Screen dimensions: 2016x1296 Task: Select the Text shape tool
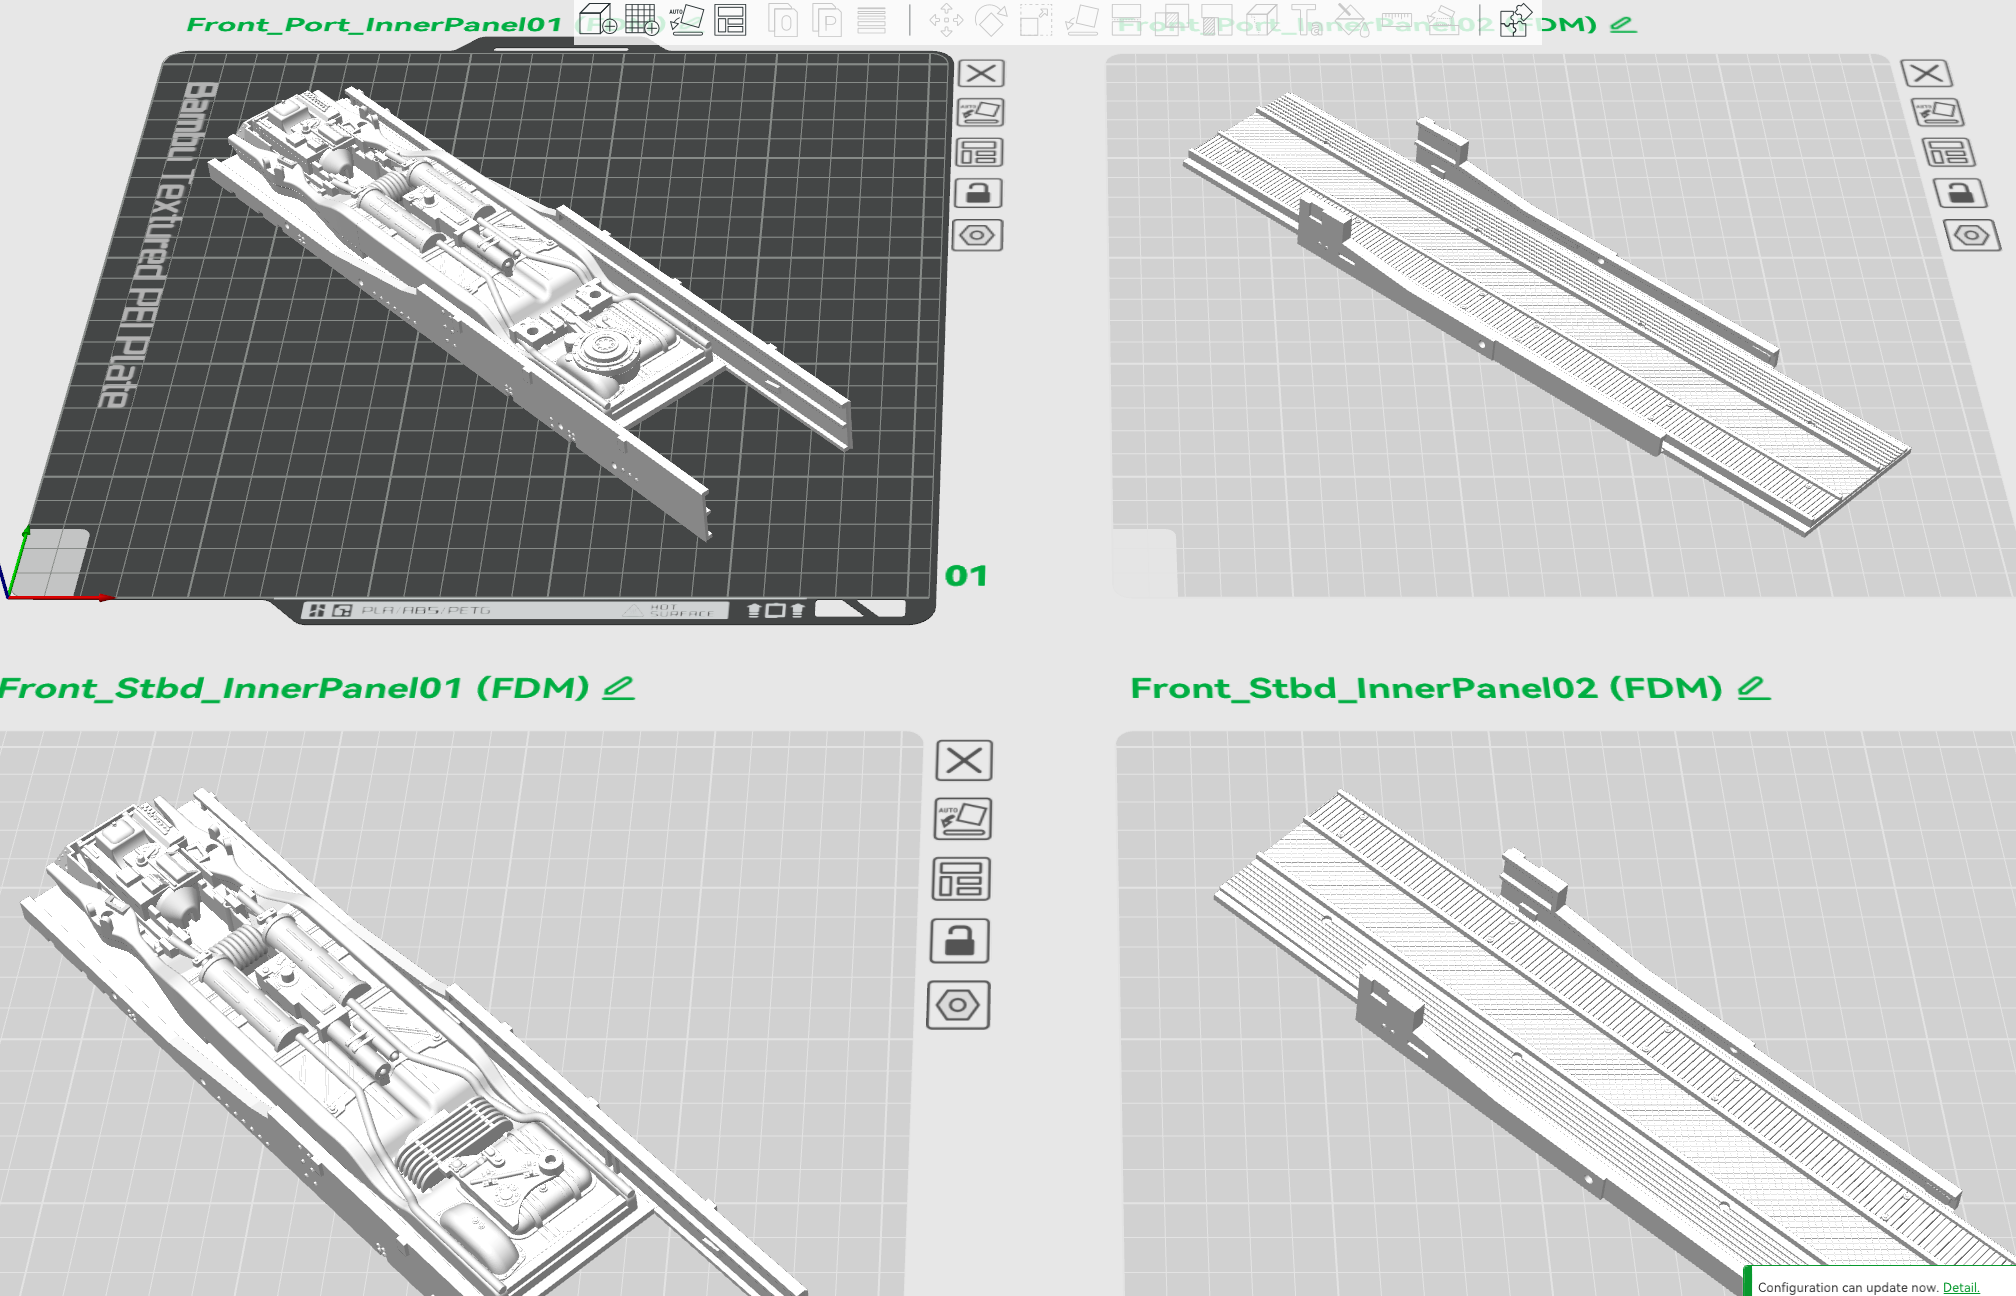[1306, 20]
